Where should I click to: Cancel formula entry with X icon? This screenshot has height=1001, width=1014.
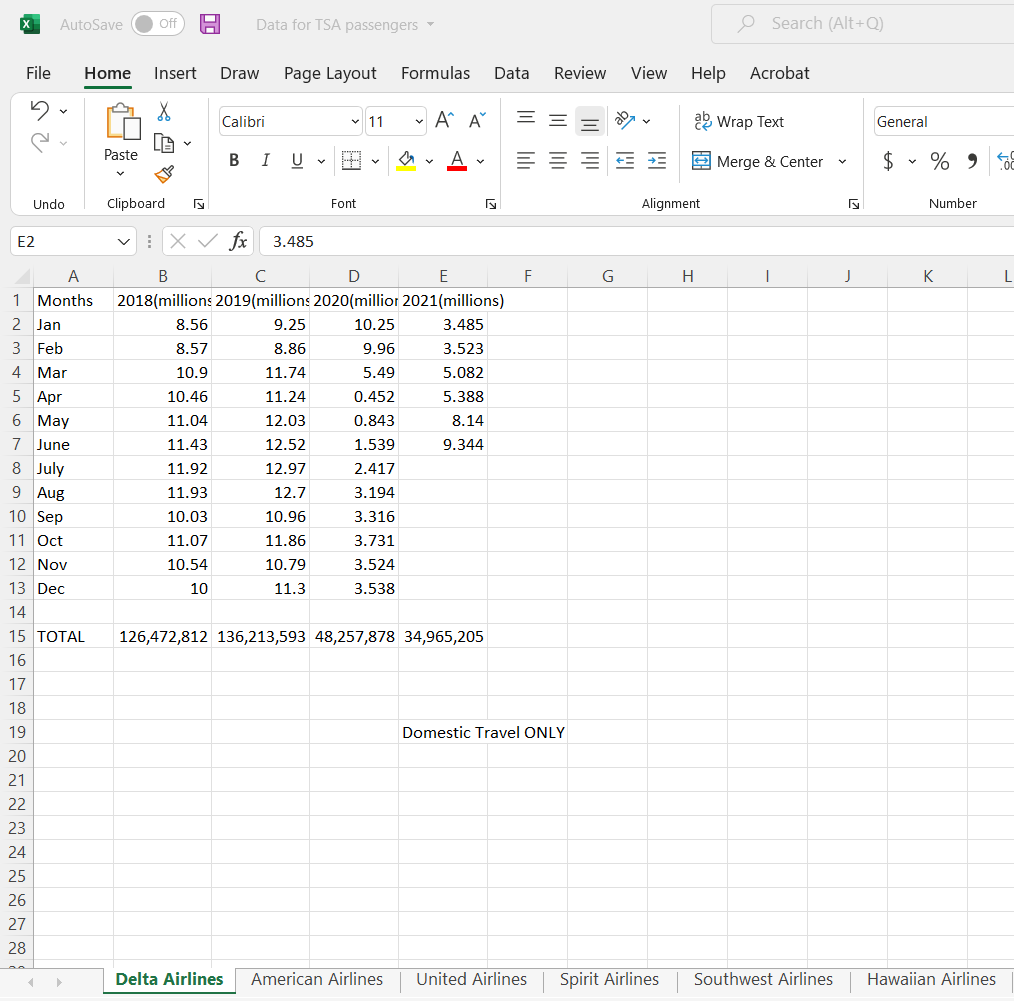[x=178, y=241]
